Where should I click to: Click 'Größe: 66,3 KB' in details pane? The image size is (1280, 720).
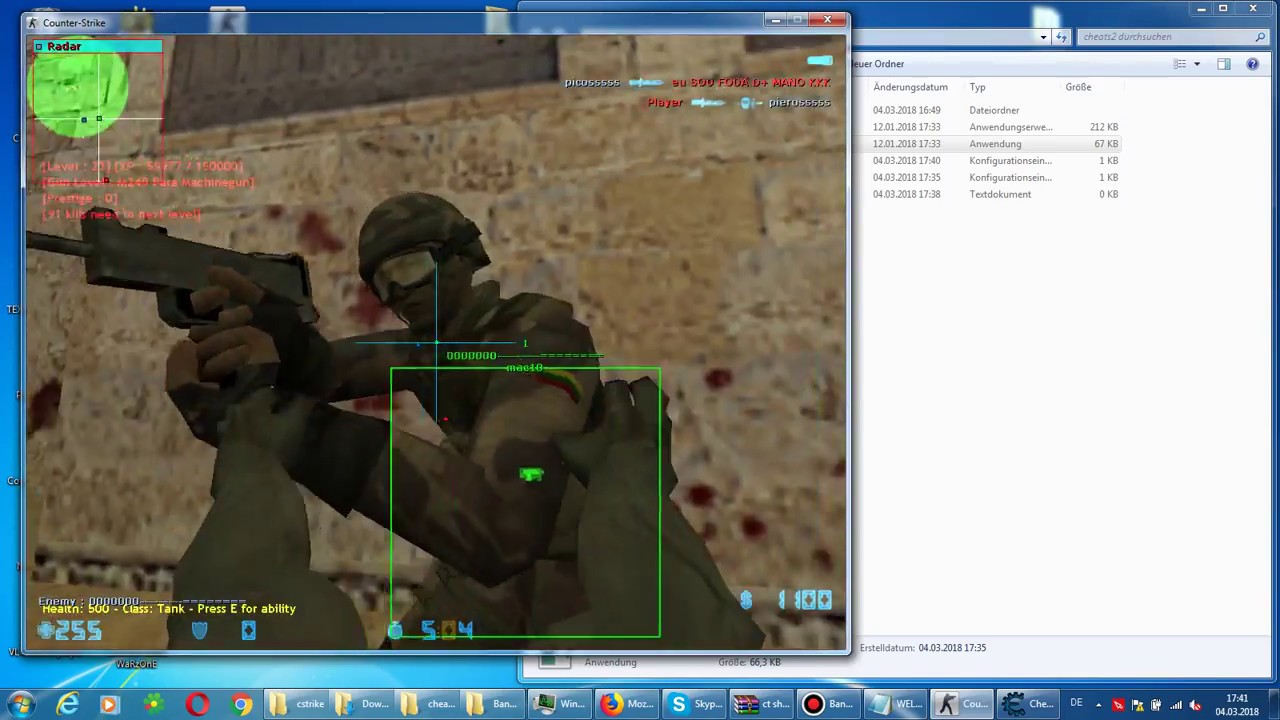[x=749, y=662]
